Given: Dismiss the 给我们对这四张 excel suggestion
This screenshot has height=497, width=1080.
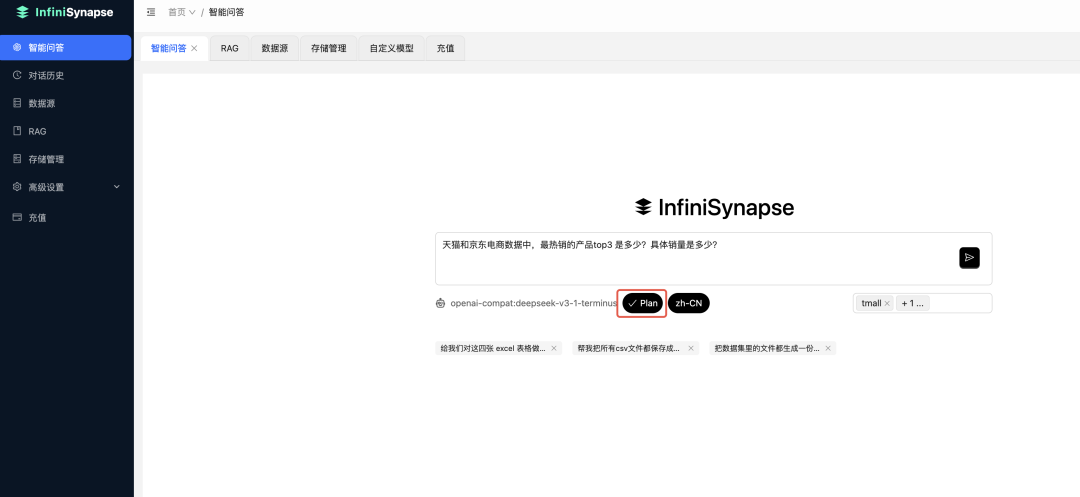Looking at the screenshot, I should [x=554, y=348].
